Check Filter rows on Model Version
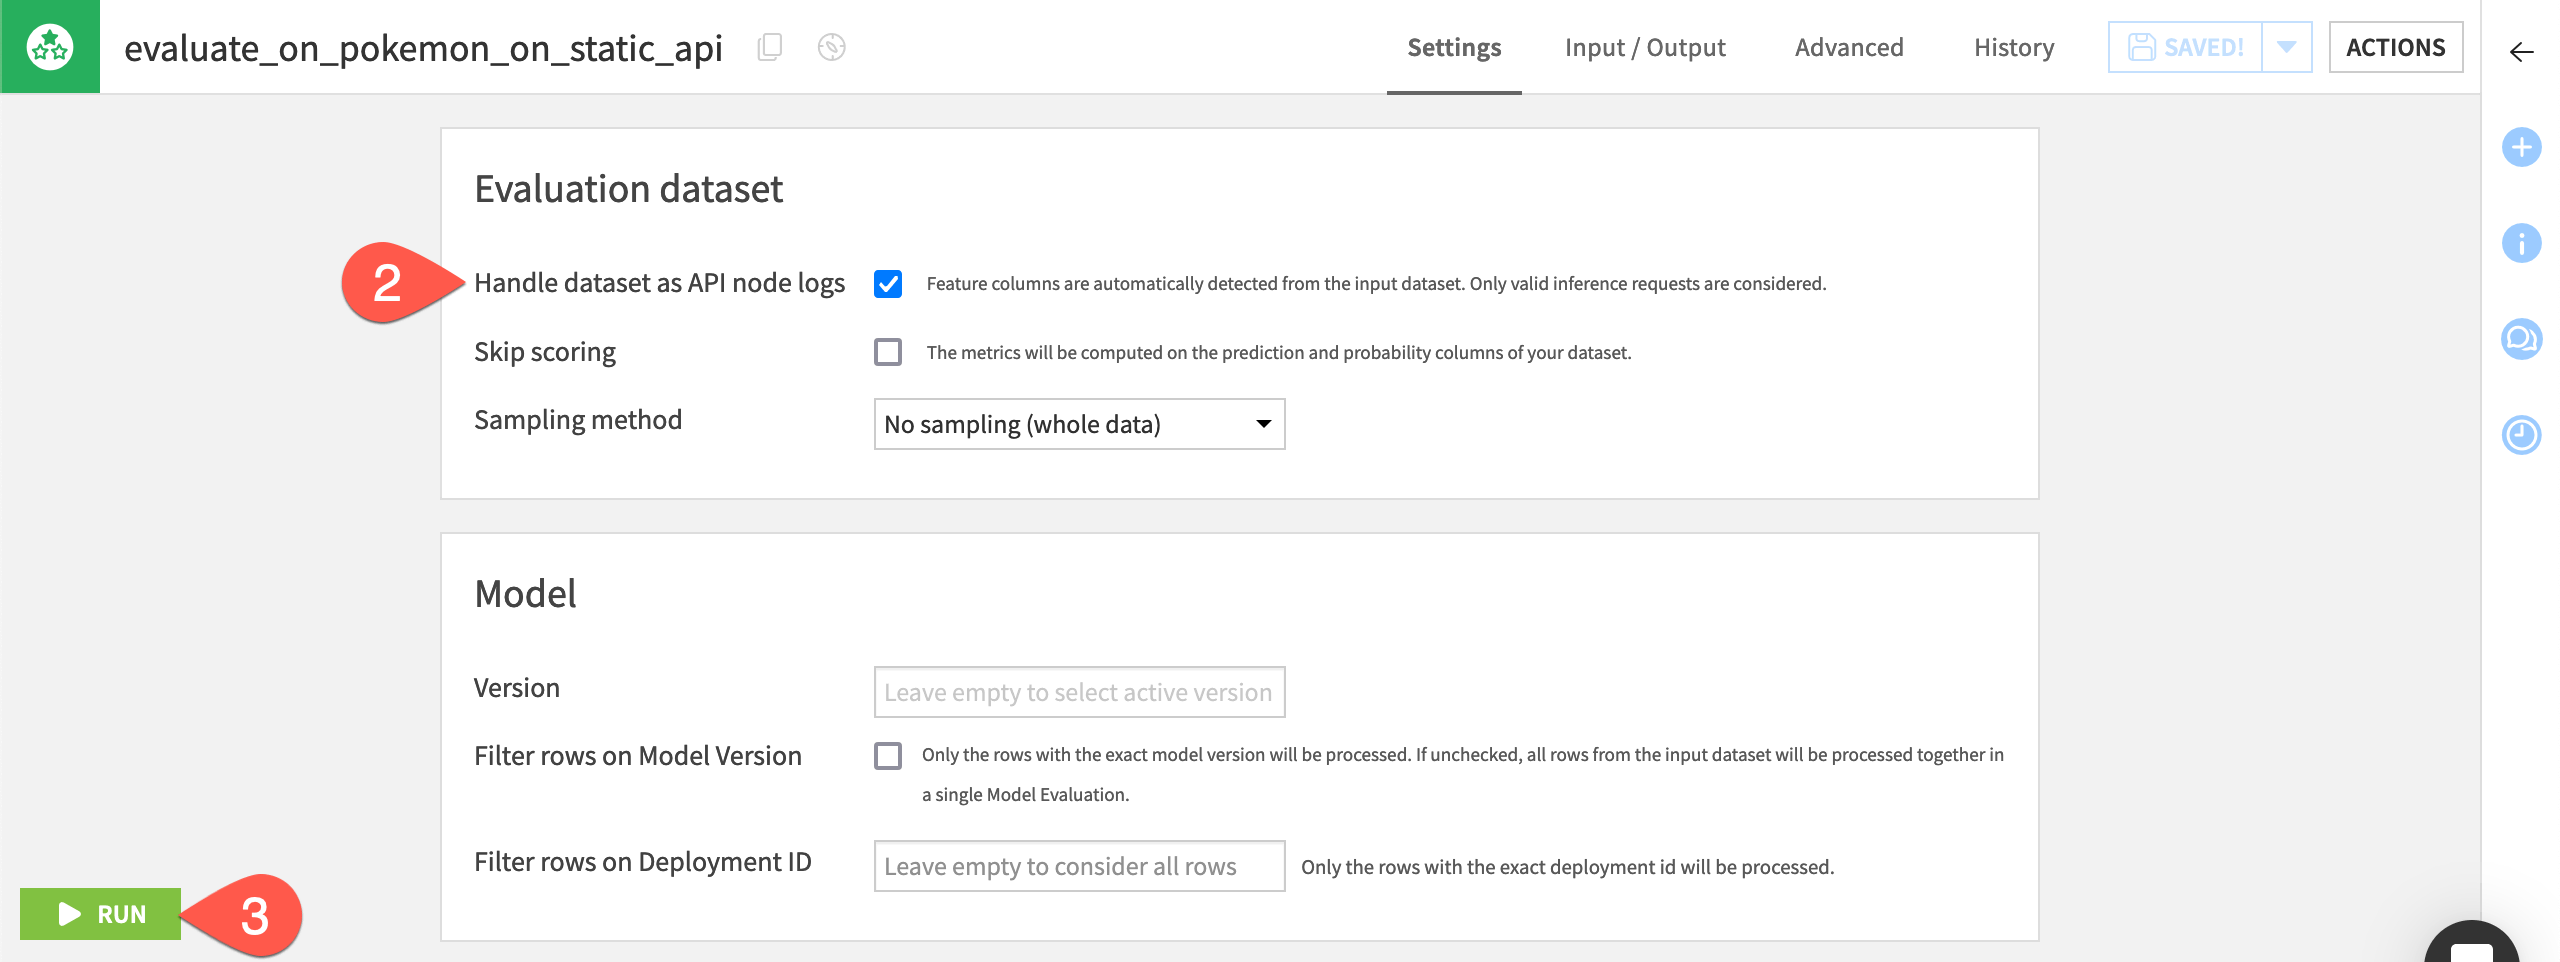 pyautogui.click(x=888, y=758)
